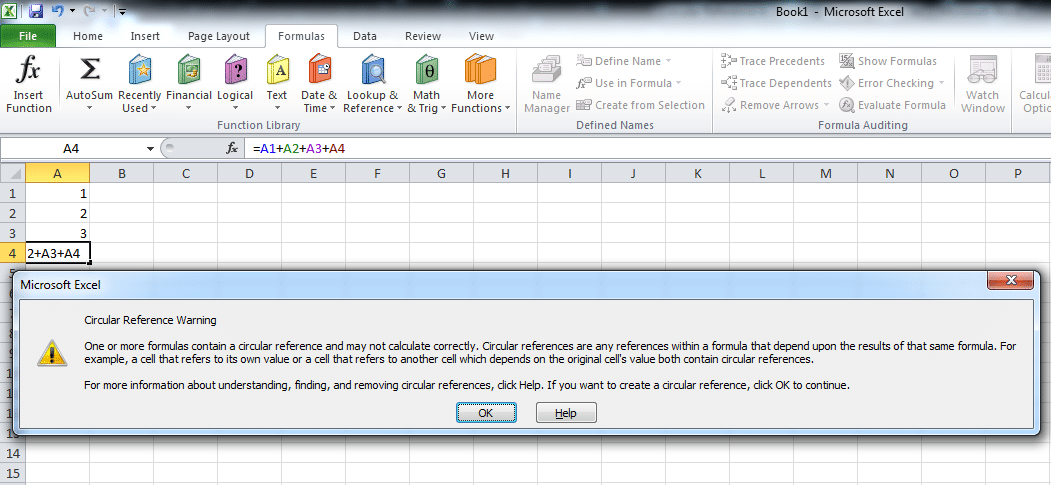The height and width of the screenshot is (485, 1051).
Task: Expand the Remove Arrows dropdown arrow
Action: click(826, 105)
